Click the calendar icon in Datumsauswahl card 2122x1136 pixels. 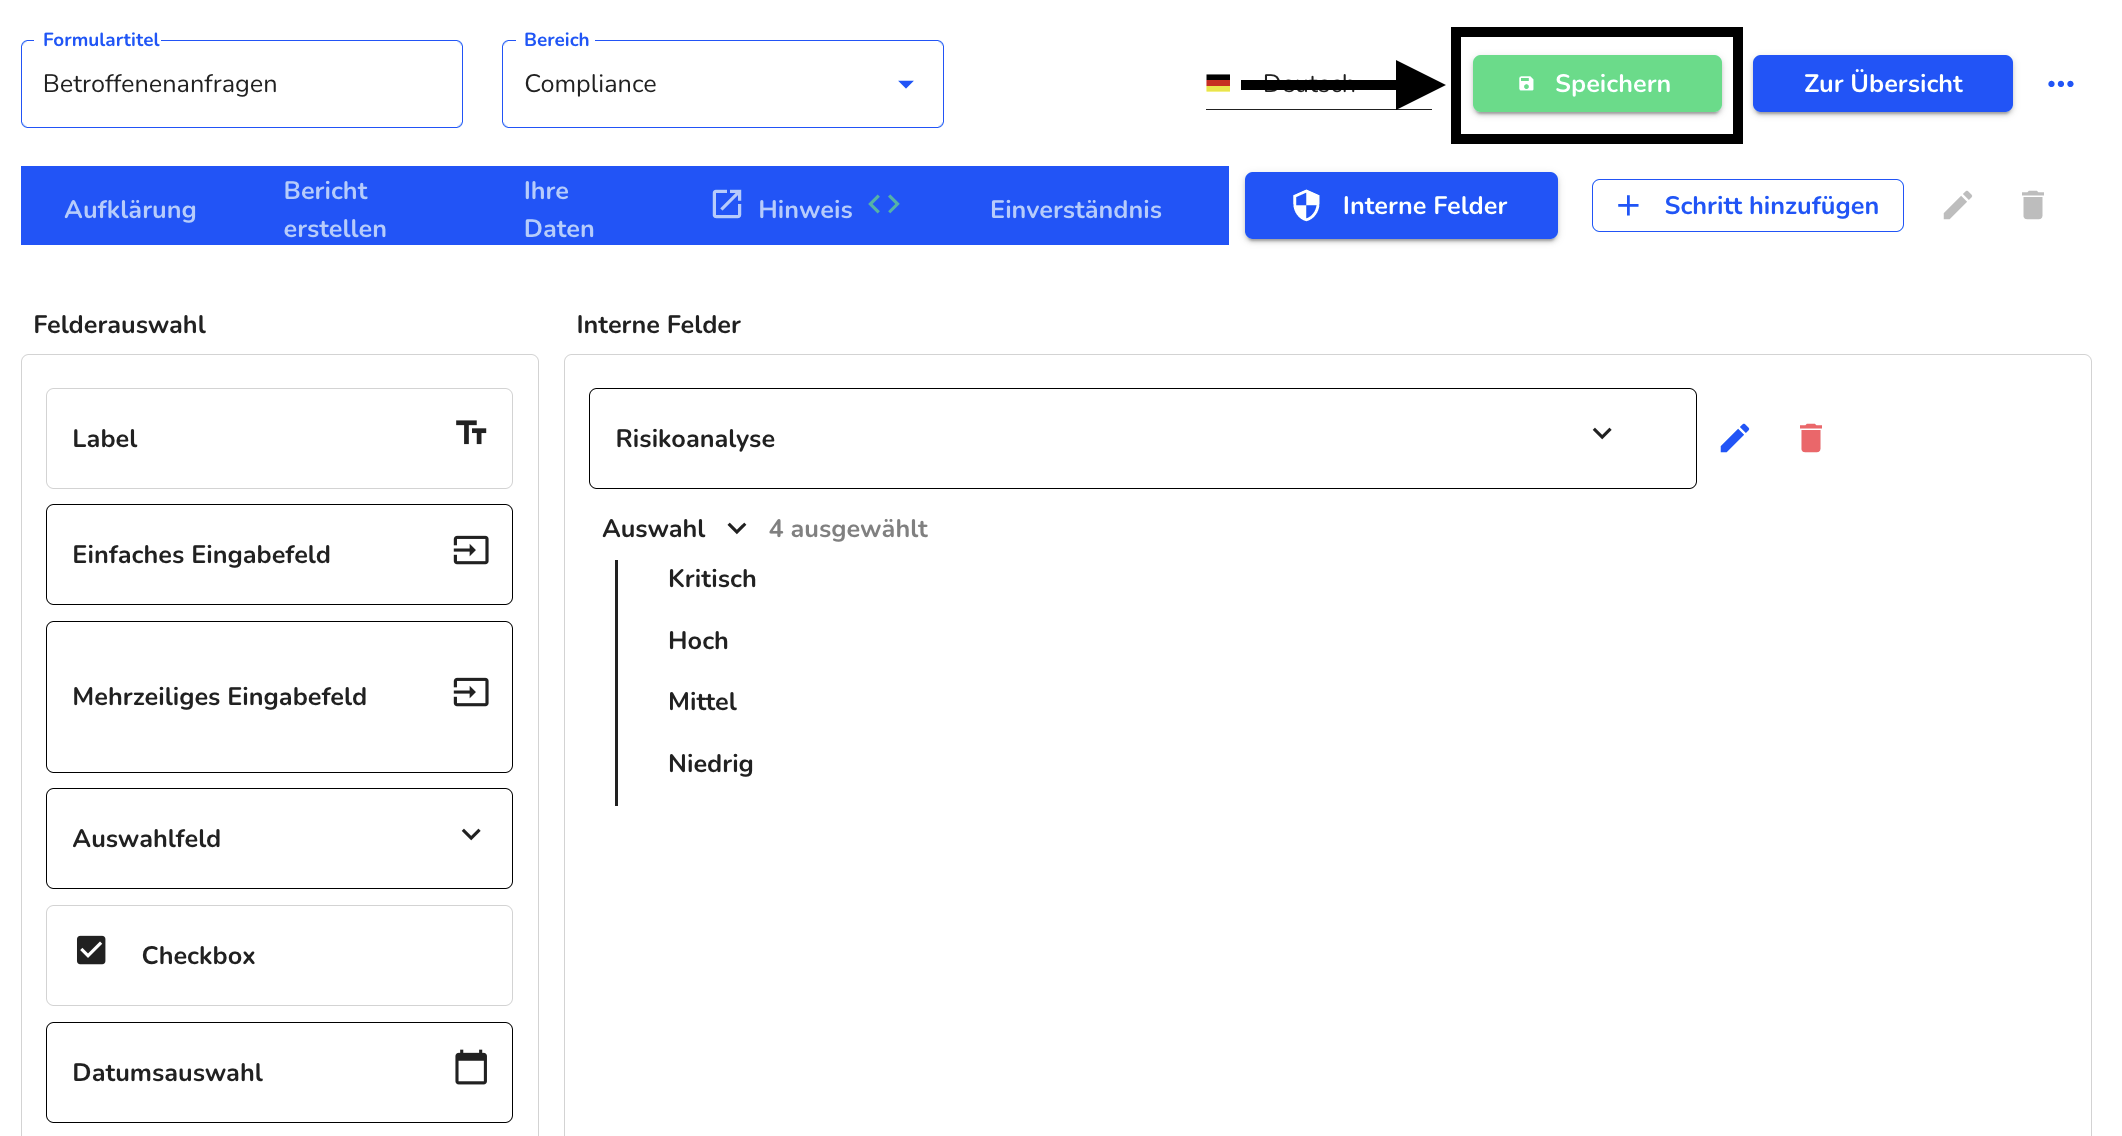pos(471,1067)
